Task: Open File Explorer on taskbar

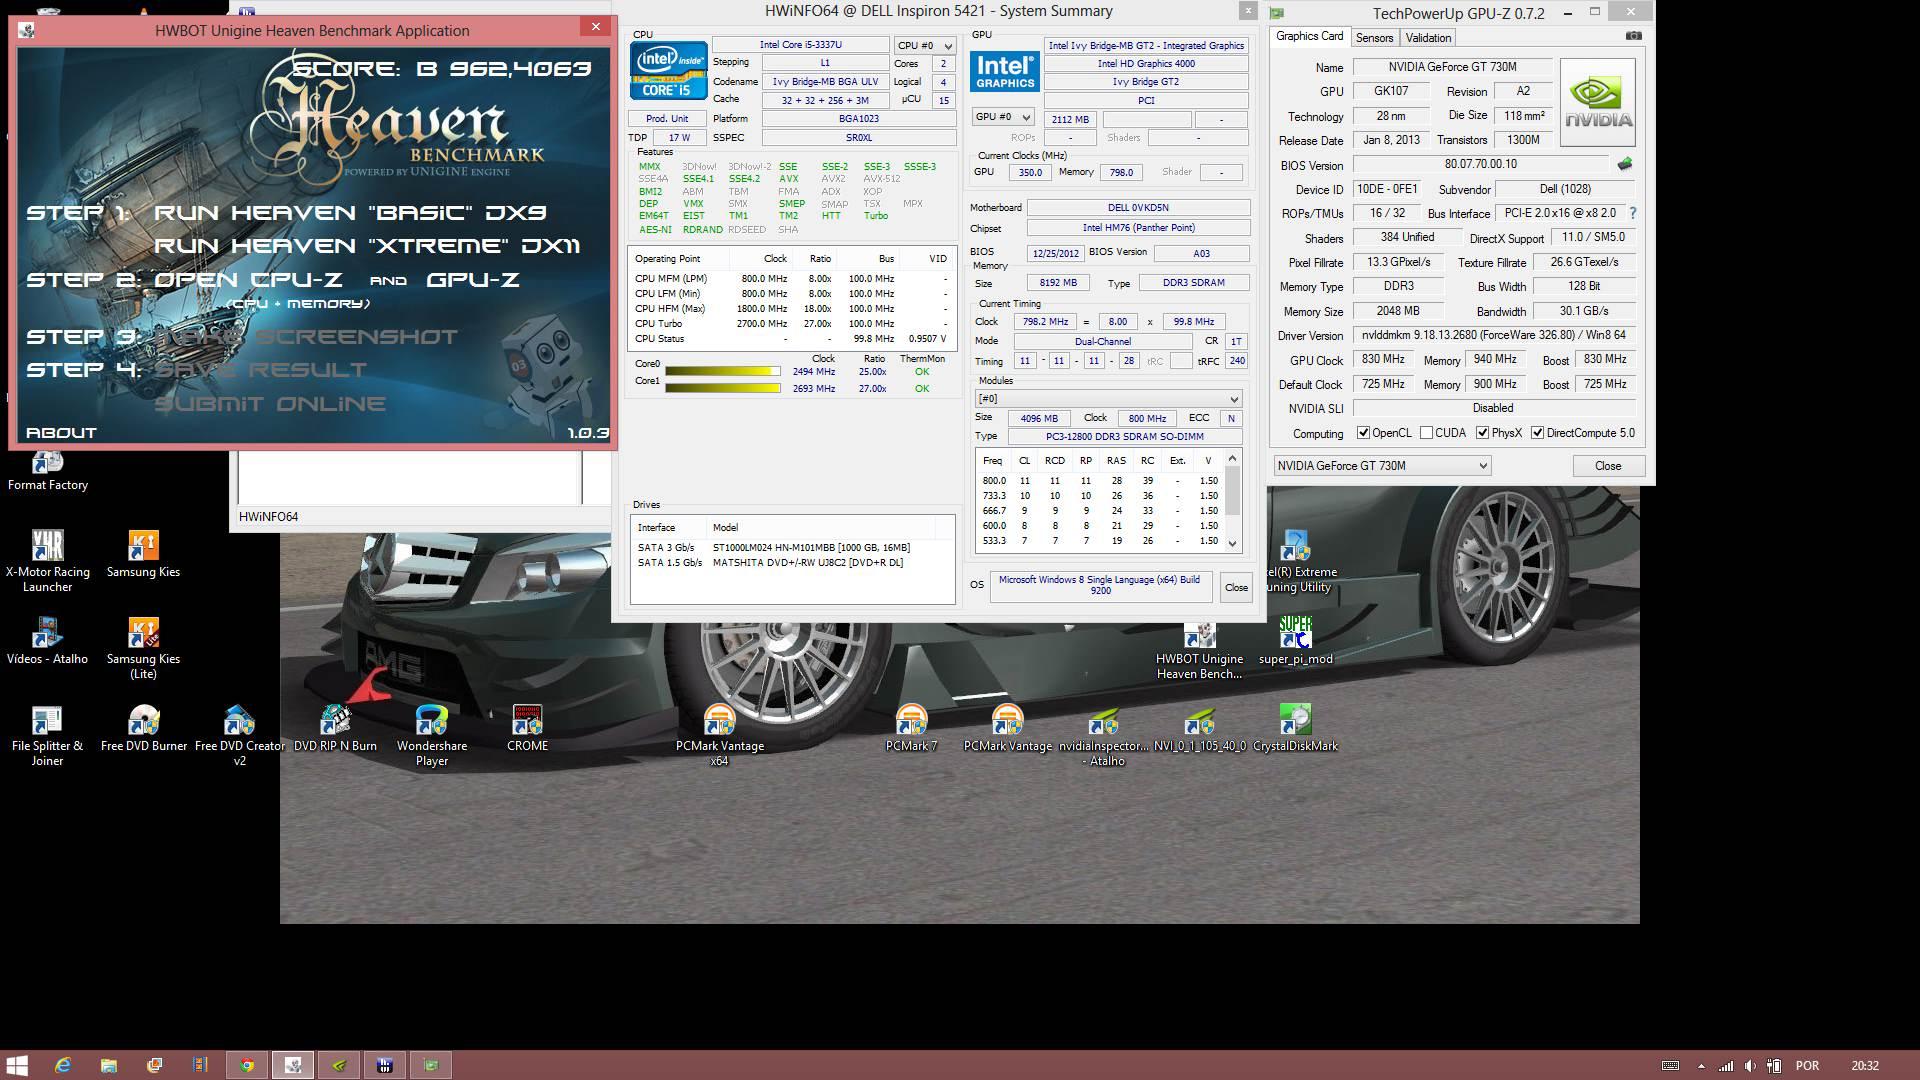Action: 108,1065
